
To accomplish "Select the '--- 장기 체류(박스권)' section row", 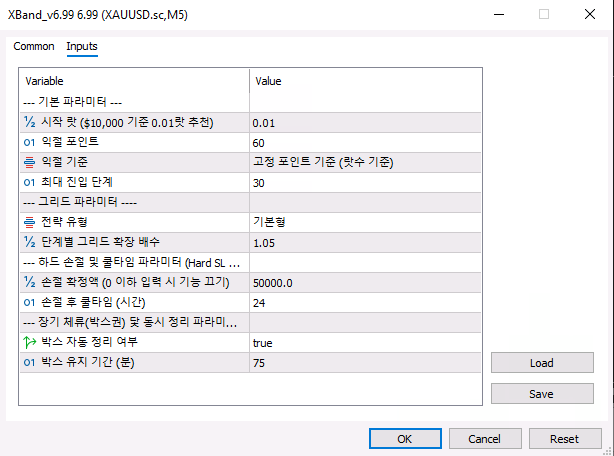I will pyautogui.click(x=251, y=323).
